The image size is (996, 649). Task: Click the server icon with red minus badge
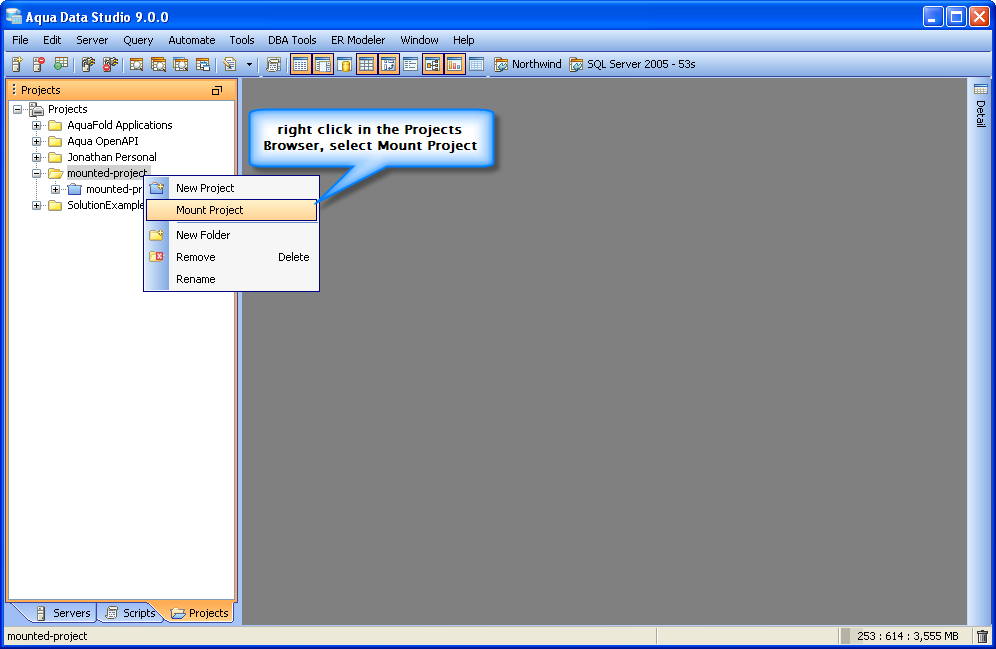coord(39,64)
